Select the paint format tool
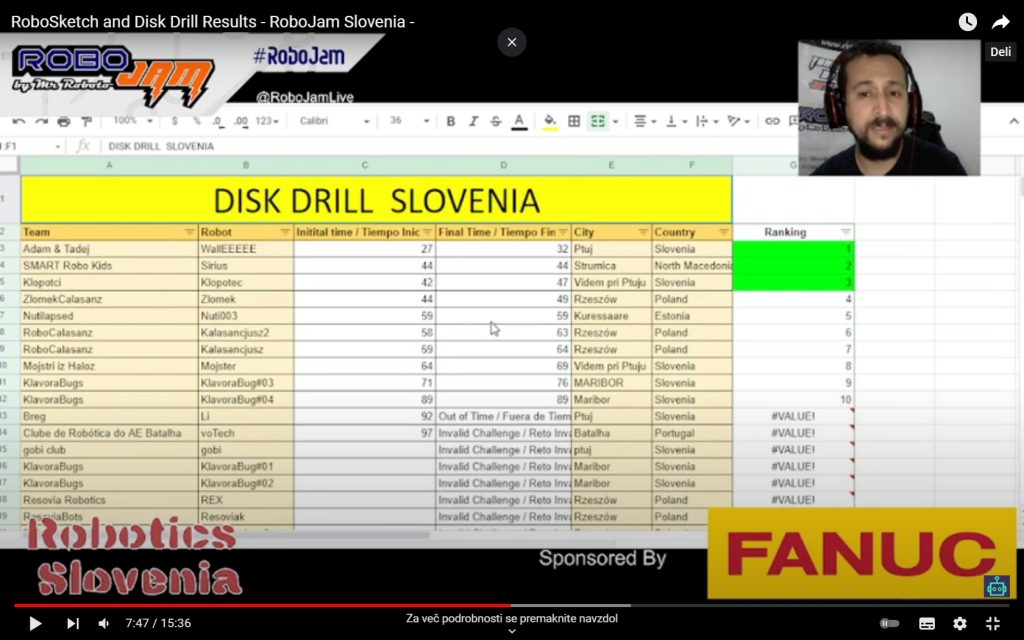 pos(86,121)
